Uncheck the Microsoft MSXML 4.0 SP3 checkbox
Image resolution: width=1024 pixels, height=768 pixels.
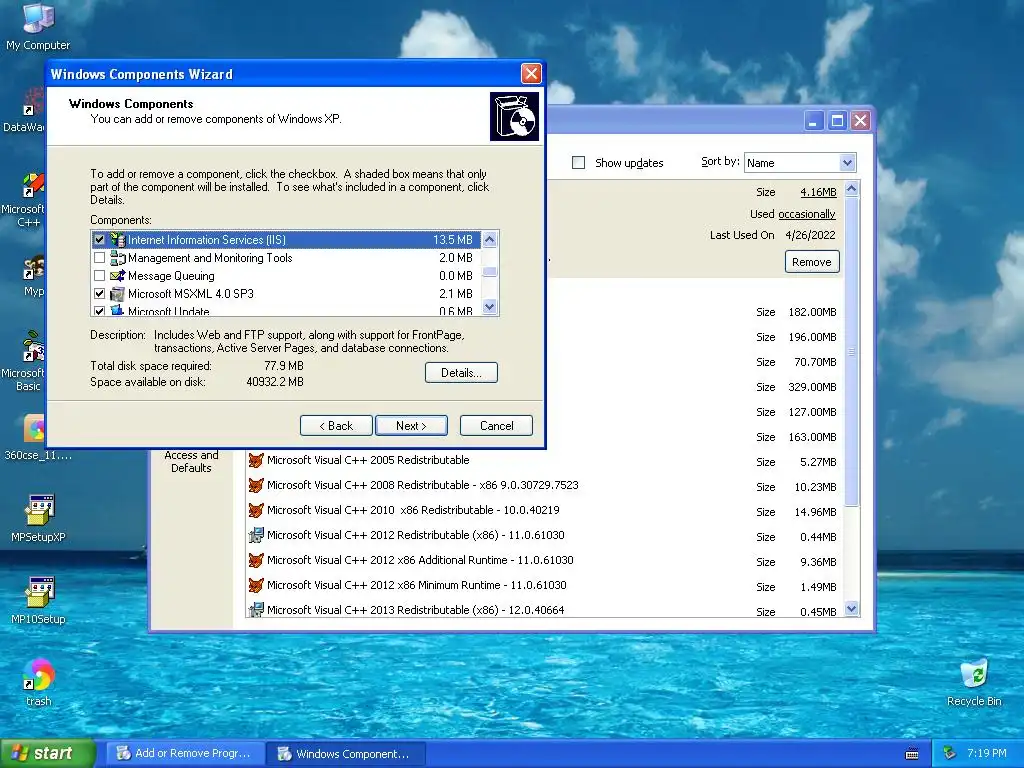tap(99, 294)
